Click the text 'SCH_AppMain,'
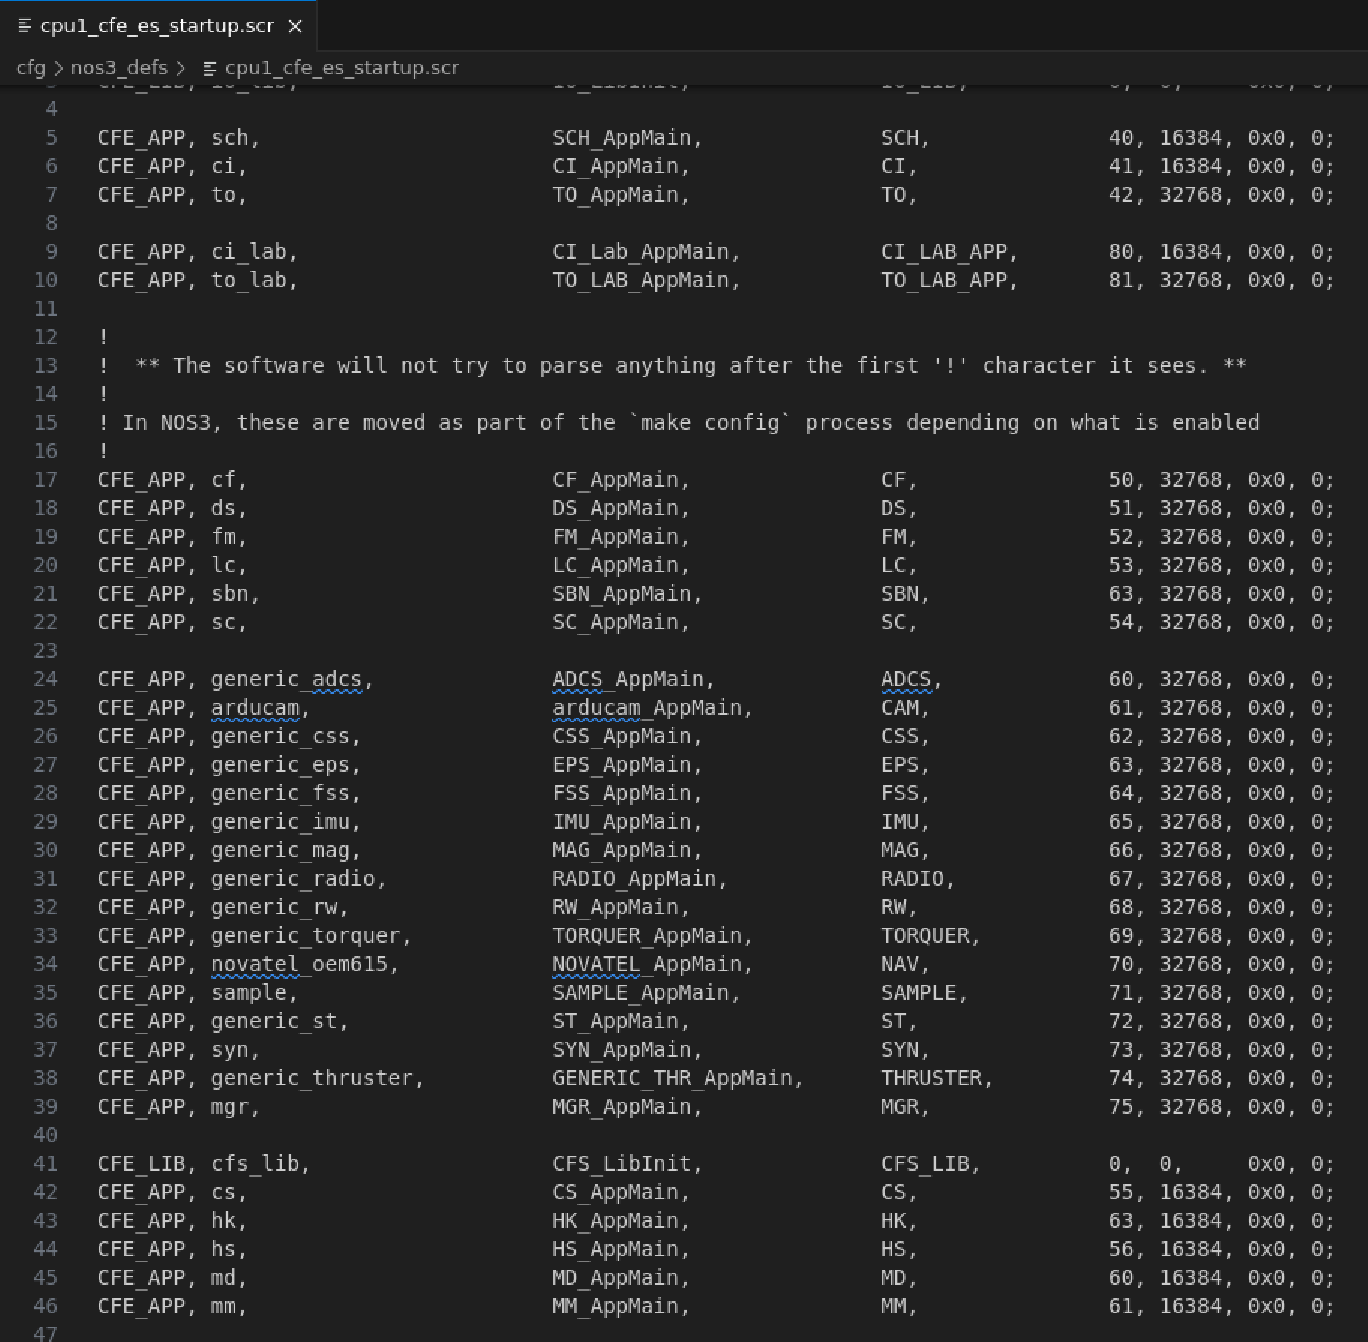The height and width of the screenshot is (1342, 1368). 627,138
